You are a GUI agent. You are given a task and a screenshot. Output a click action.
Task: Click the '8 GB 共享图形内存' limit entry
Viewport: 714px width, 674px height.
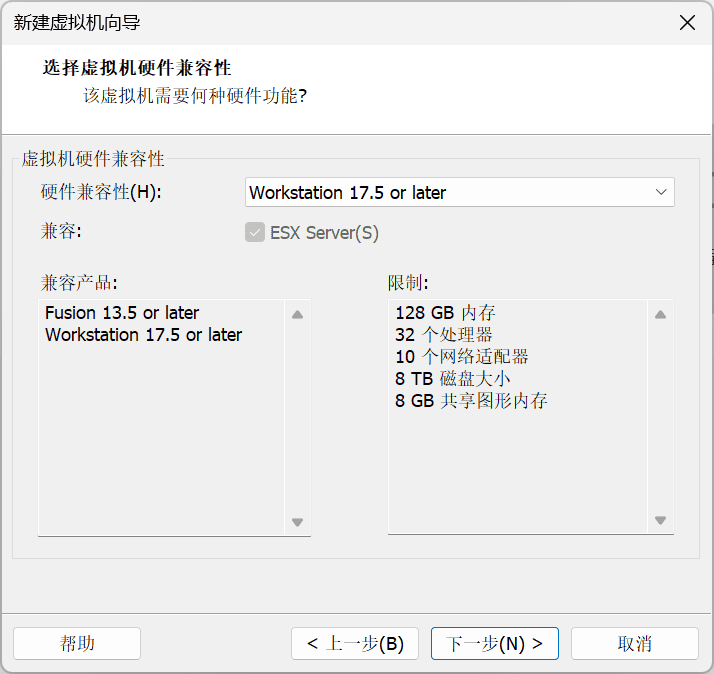[x=471, y=401]
